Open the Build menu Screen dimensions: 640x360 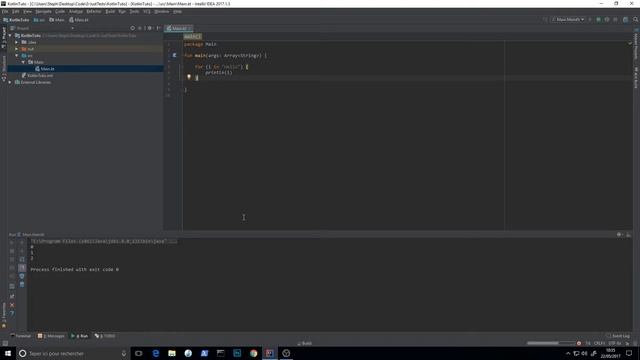pos(110,11)
